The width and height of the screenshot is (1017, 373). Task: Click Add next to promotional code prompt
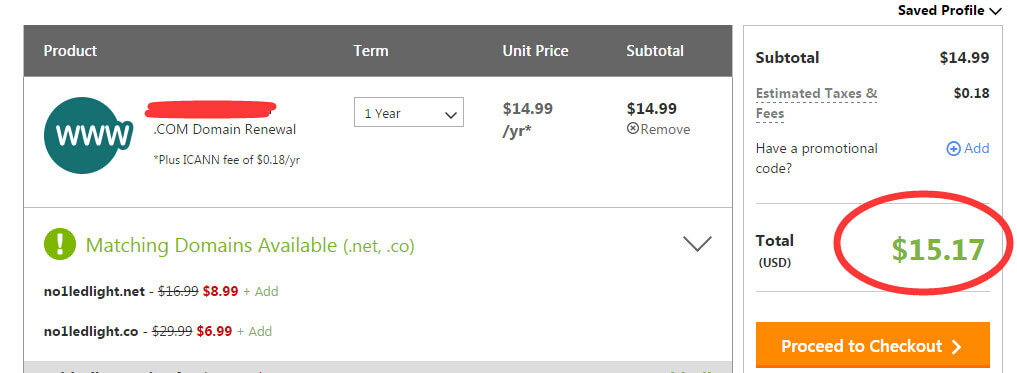coord(968,149)
